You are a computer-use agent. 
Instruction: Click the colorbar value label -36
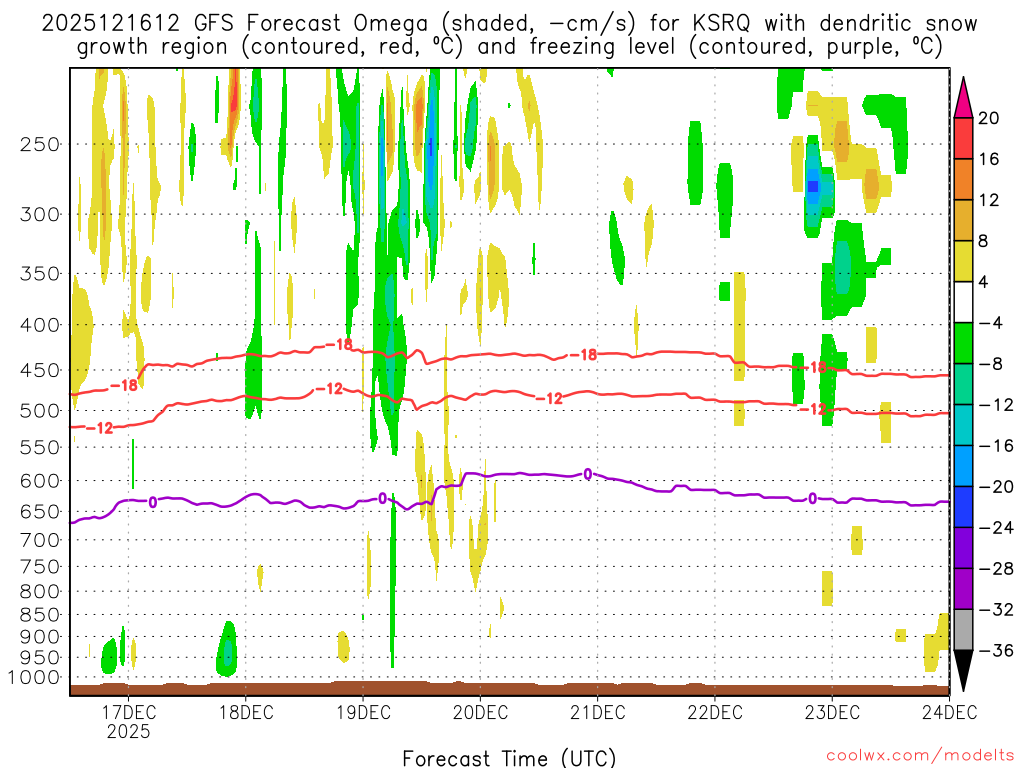point(995,650)
